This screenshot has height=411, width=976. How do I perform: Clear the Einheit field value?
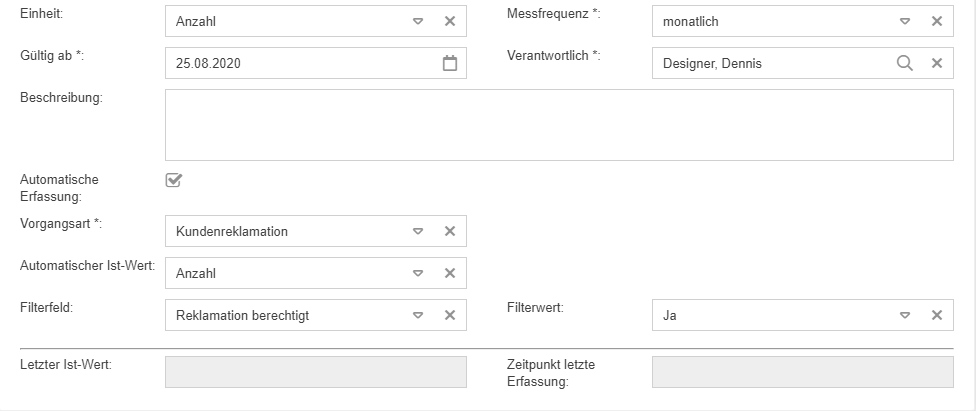coord(450,21)
